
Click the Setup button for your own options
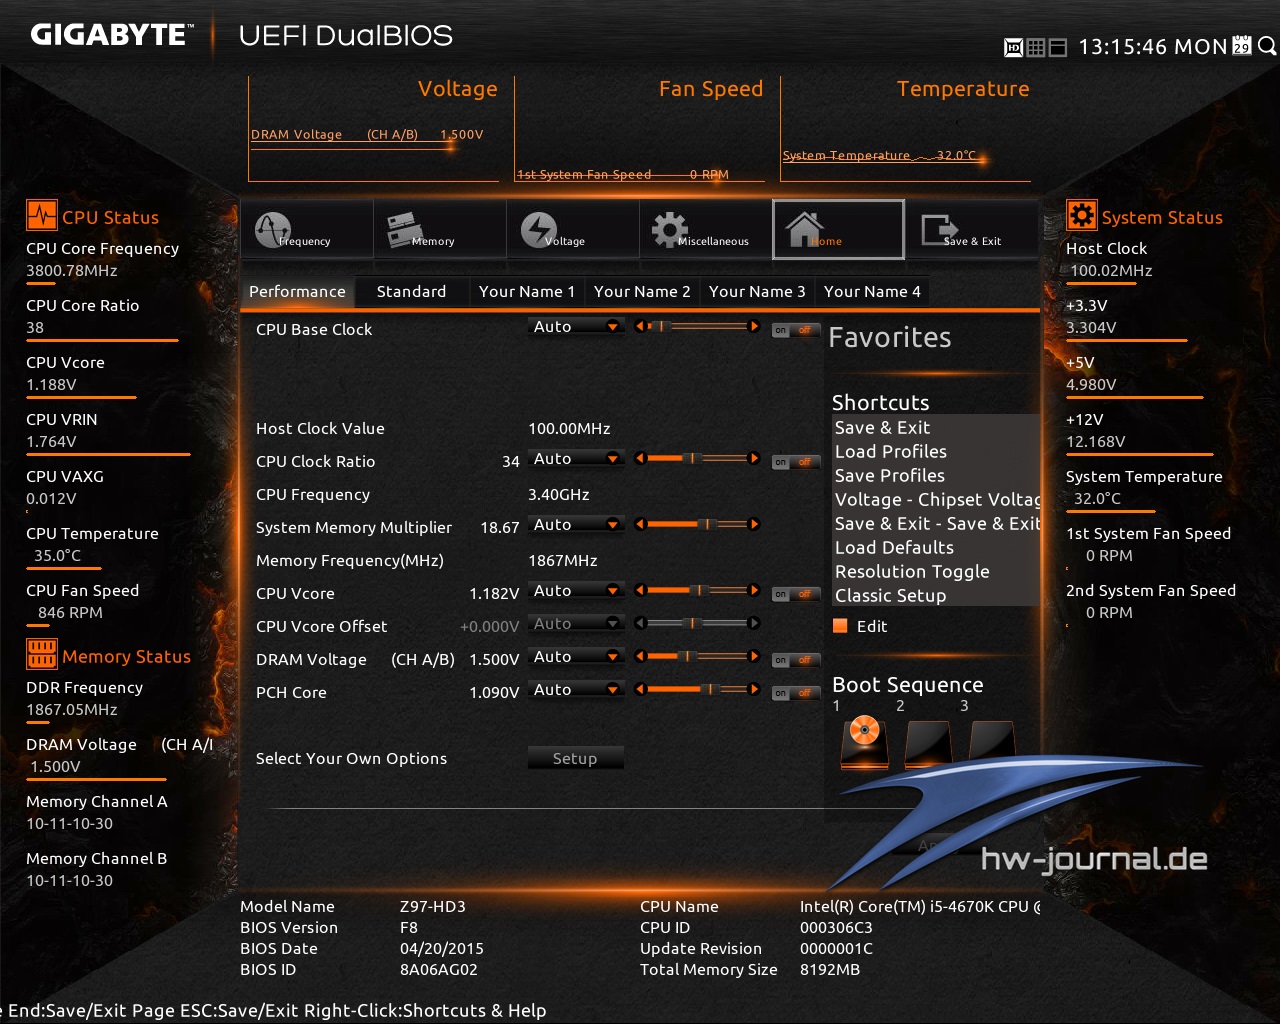pyautogui.click(x=575, y=757)
